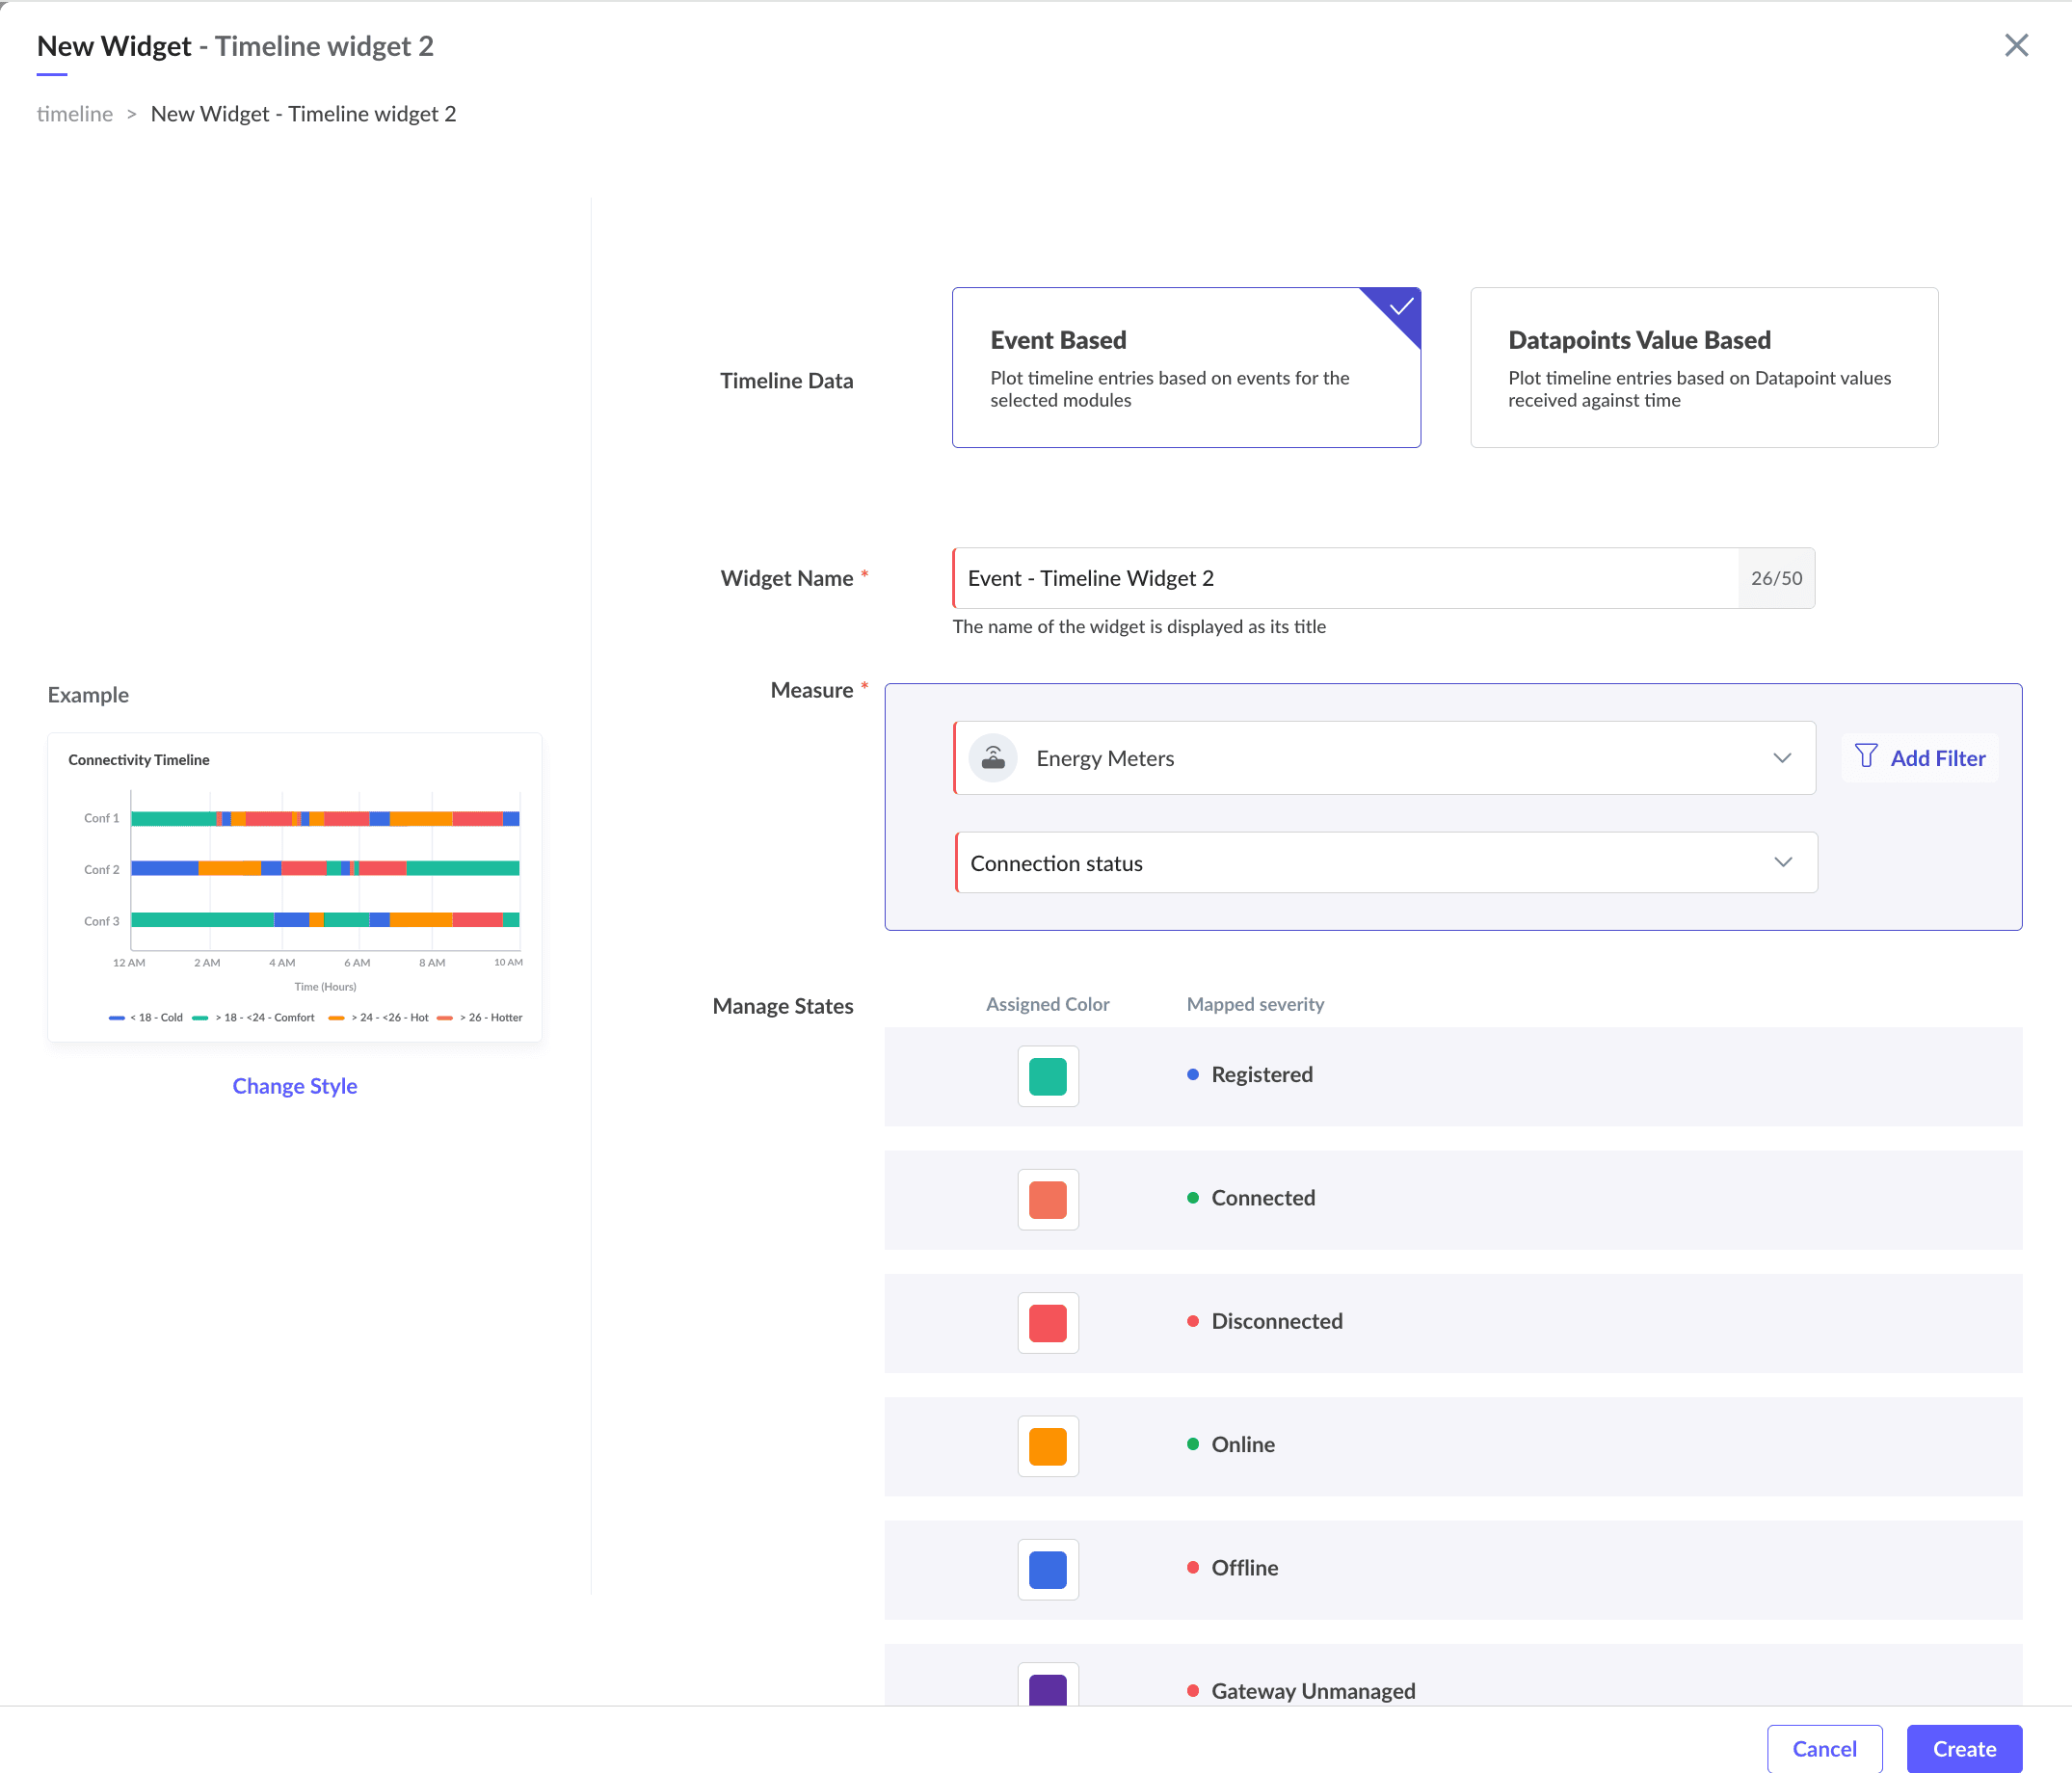This screenshot has height=1773, width=2072.
Task: Select Datapoints Value Based option
Action: click(x=1703, y=368)
